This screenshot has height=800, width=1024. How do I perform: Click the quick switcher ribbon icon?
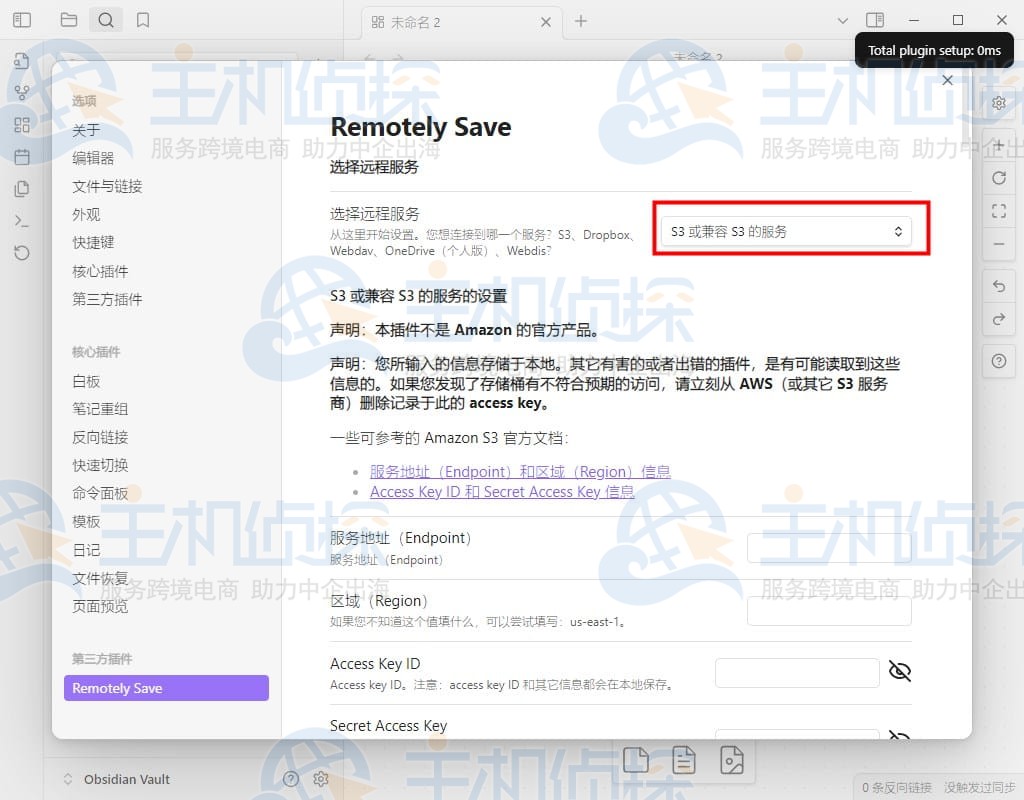click(22, 61)
